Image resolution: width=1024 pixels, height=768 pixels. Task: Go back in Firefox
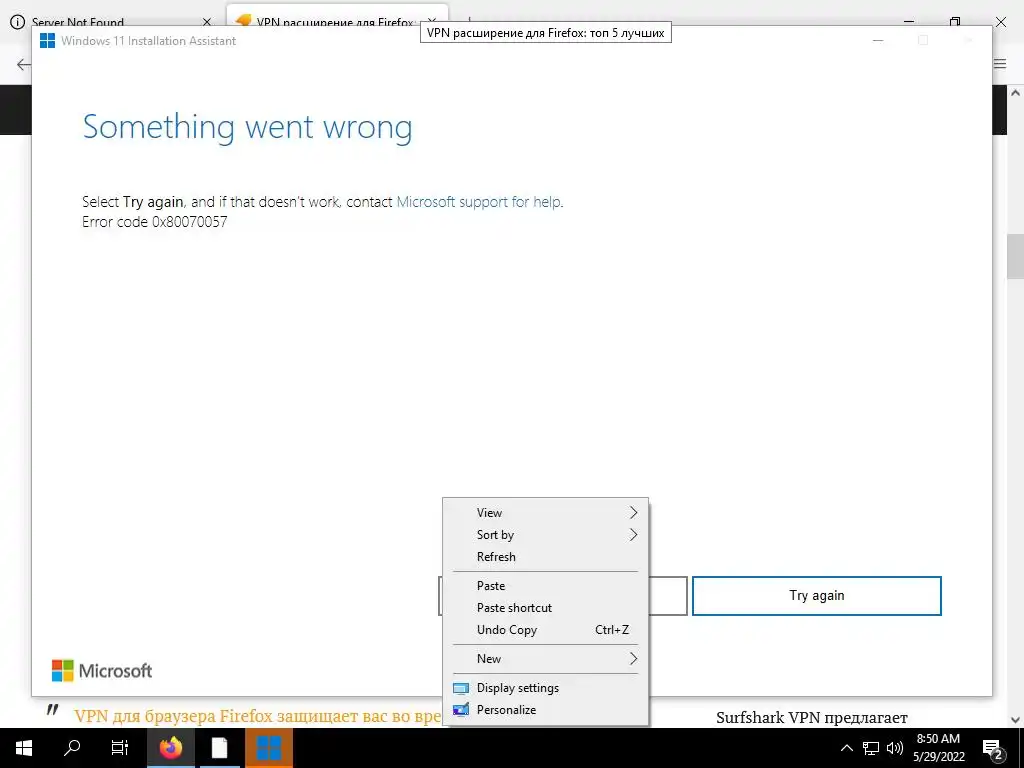click(x=24, y=64)
